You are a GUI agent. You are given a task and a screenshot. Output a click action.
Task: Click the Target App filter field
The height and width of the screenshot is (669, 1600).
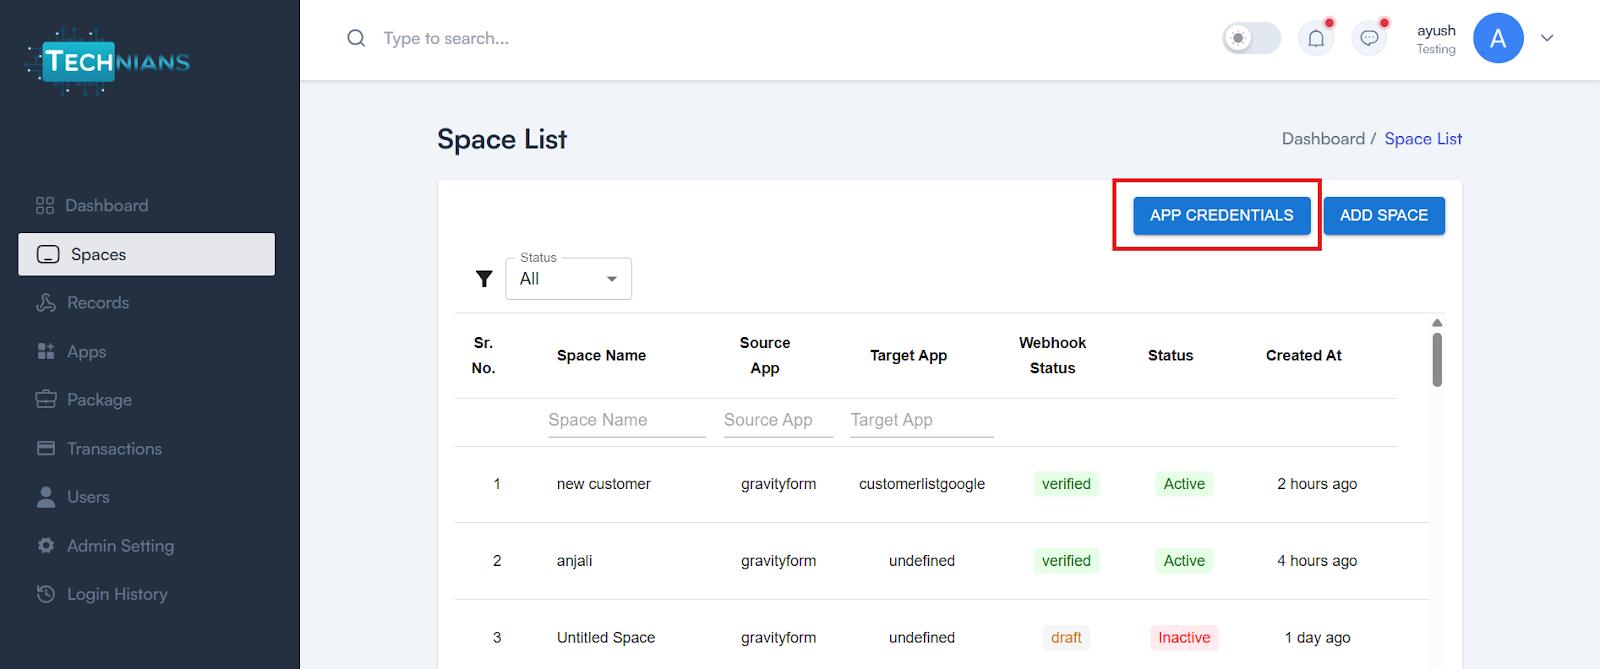click(x=920, y=420)
